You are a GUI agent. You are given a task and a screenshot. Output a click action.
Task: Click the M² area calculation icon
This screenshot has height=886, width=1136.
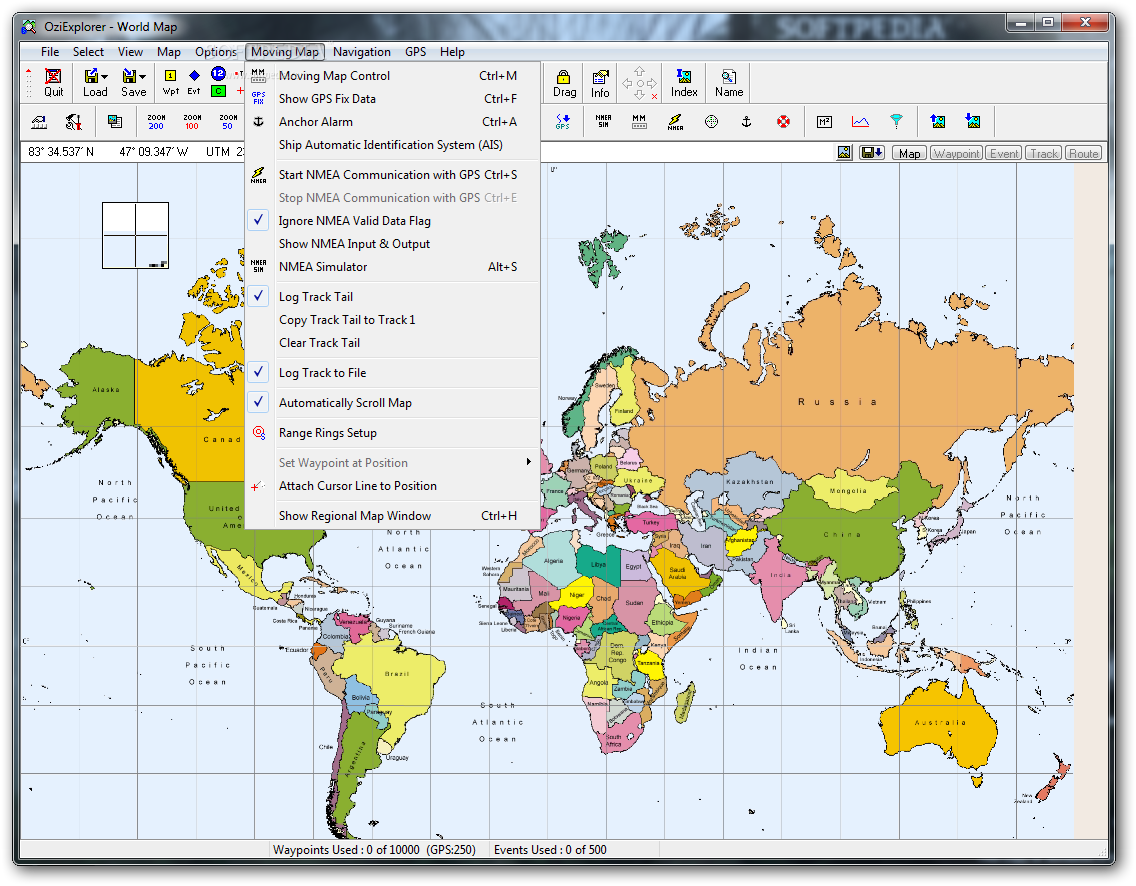point(824,122)
